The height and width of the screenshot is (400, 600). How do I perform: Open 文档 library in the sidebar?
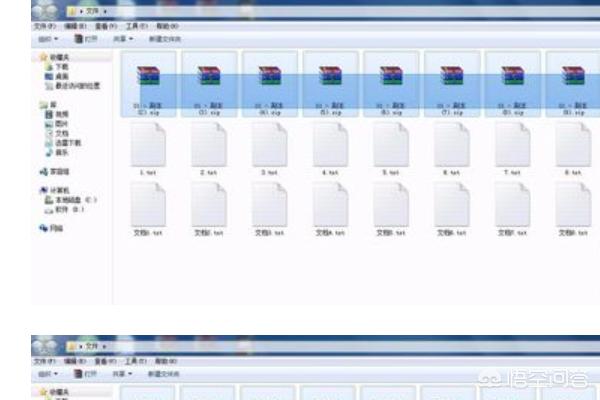coord(57,133)
